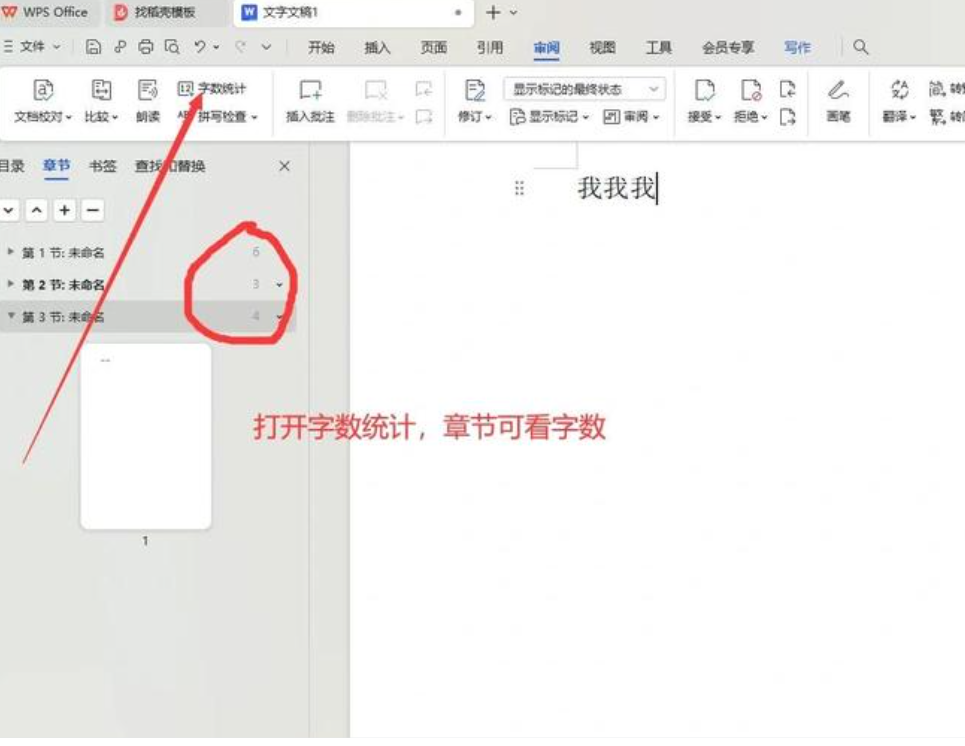Collapse the 第 3 节 section item
The image size is (965, 746).
click(x=11, y=317)
